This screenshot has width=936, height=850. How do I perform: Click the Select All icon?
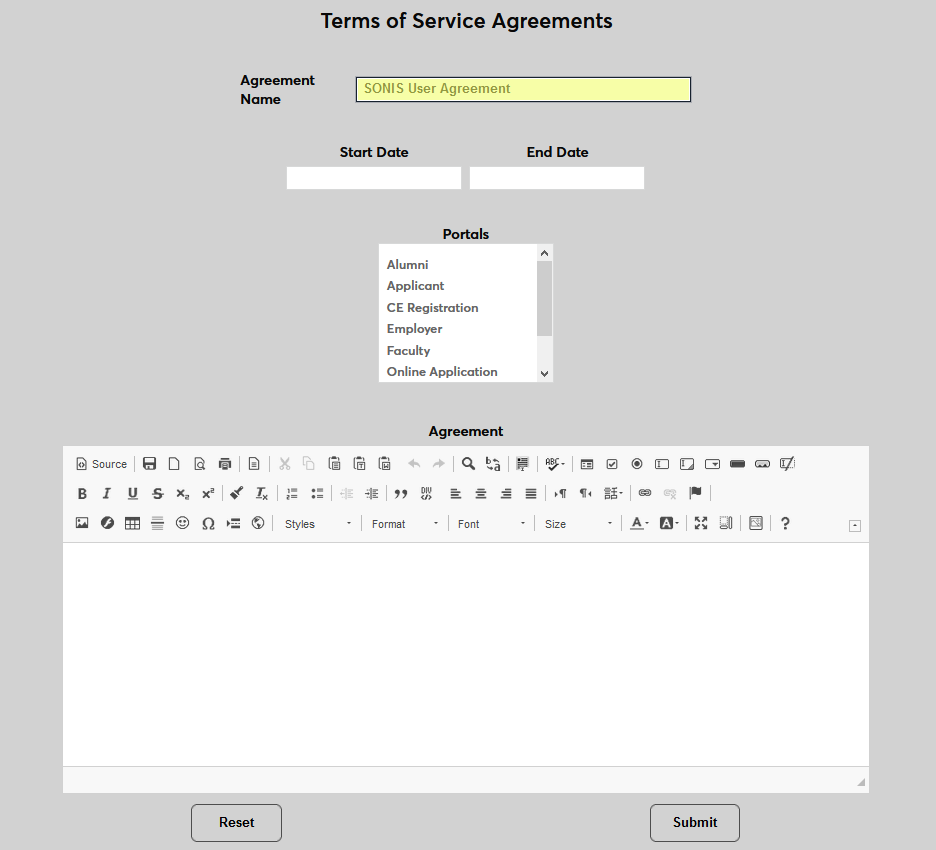[x=522, y=464]
